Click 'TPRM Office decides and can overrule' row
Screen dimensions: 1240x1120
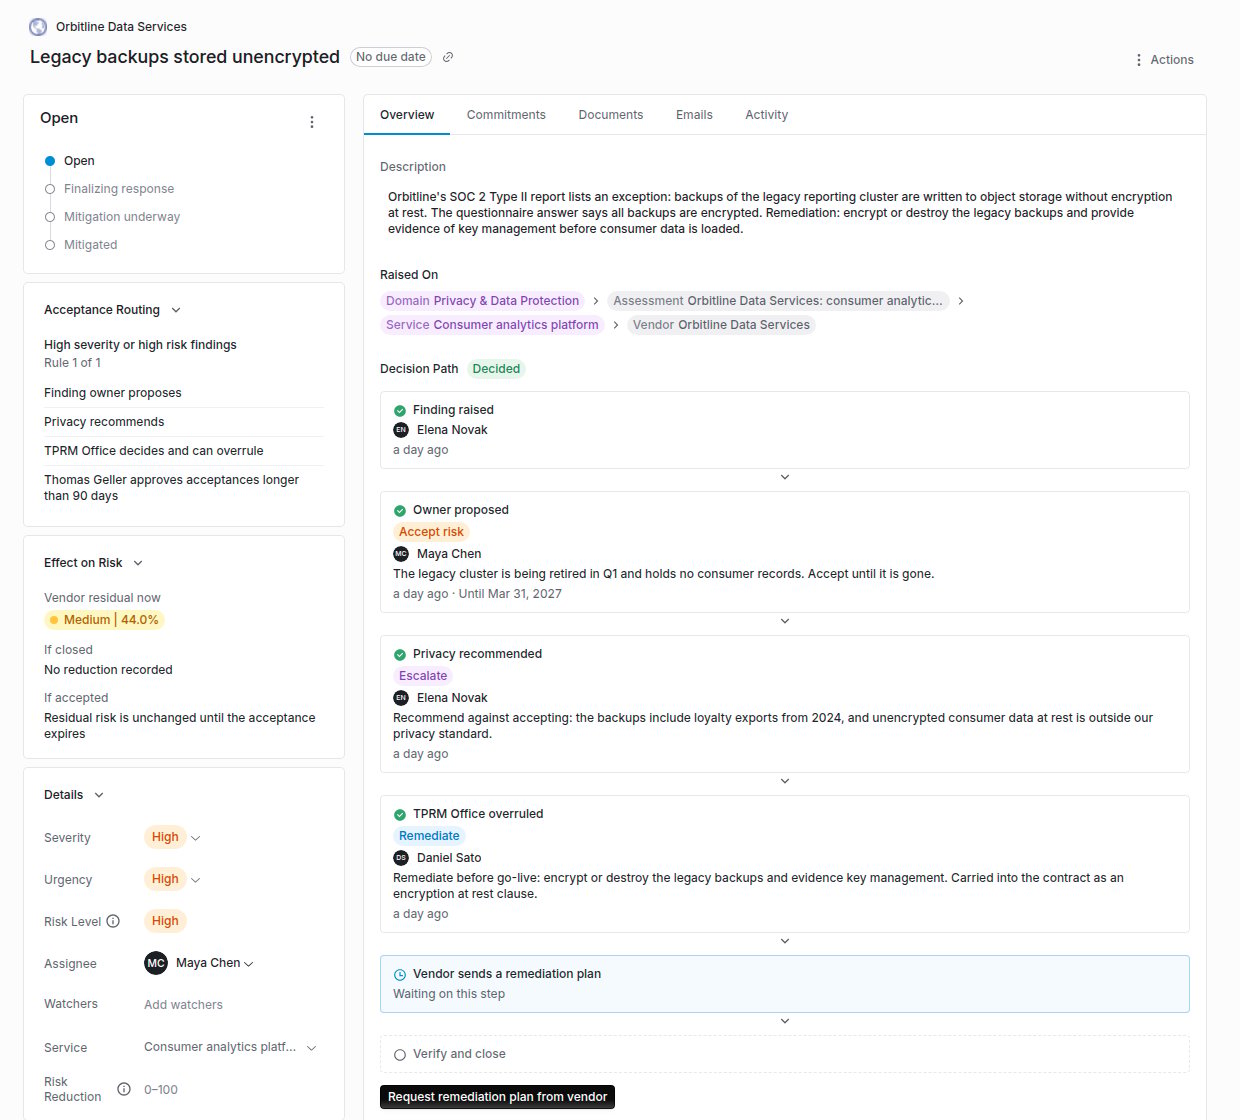tap(183, 451)
